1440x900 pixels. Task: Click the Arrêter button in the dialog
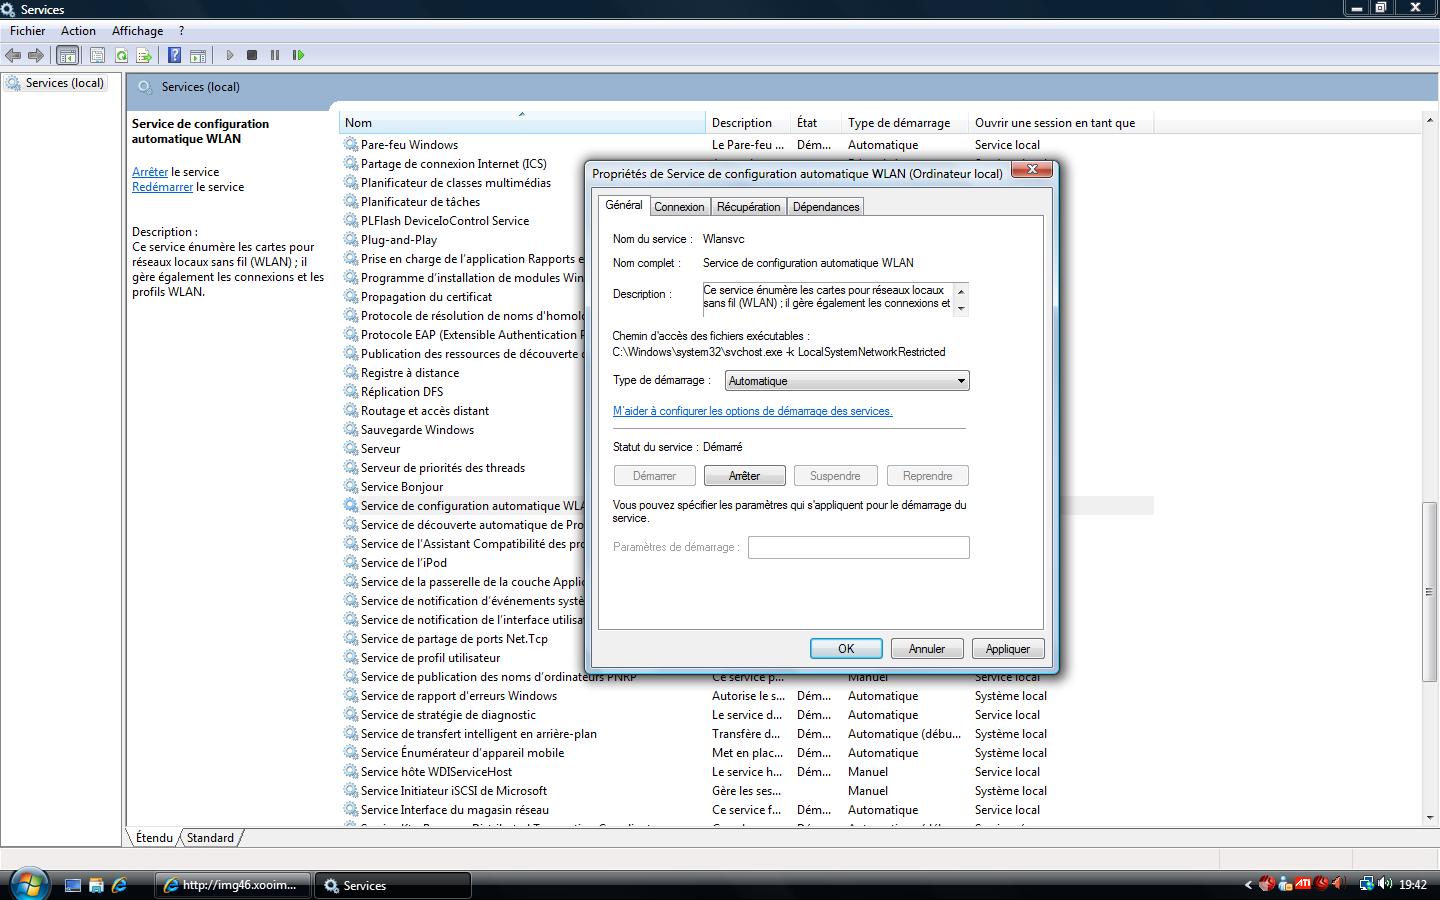[x=744, y=476]
